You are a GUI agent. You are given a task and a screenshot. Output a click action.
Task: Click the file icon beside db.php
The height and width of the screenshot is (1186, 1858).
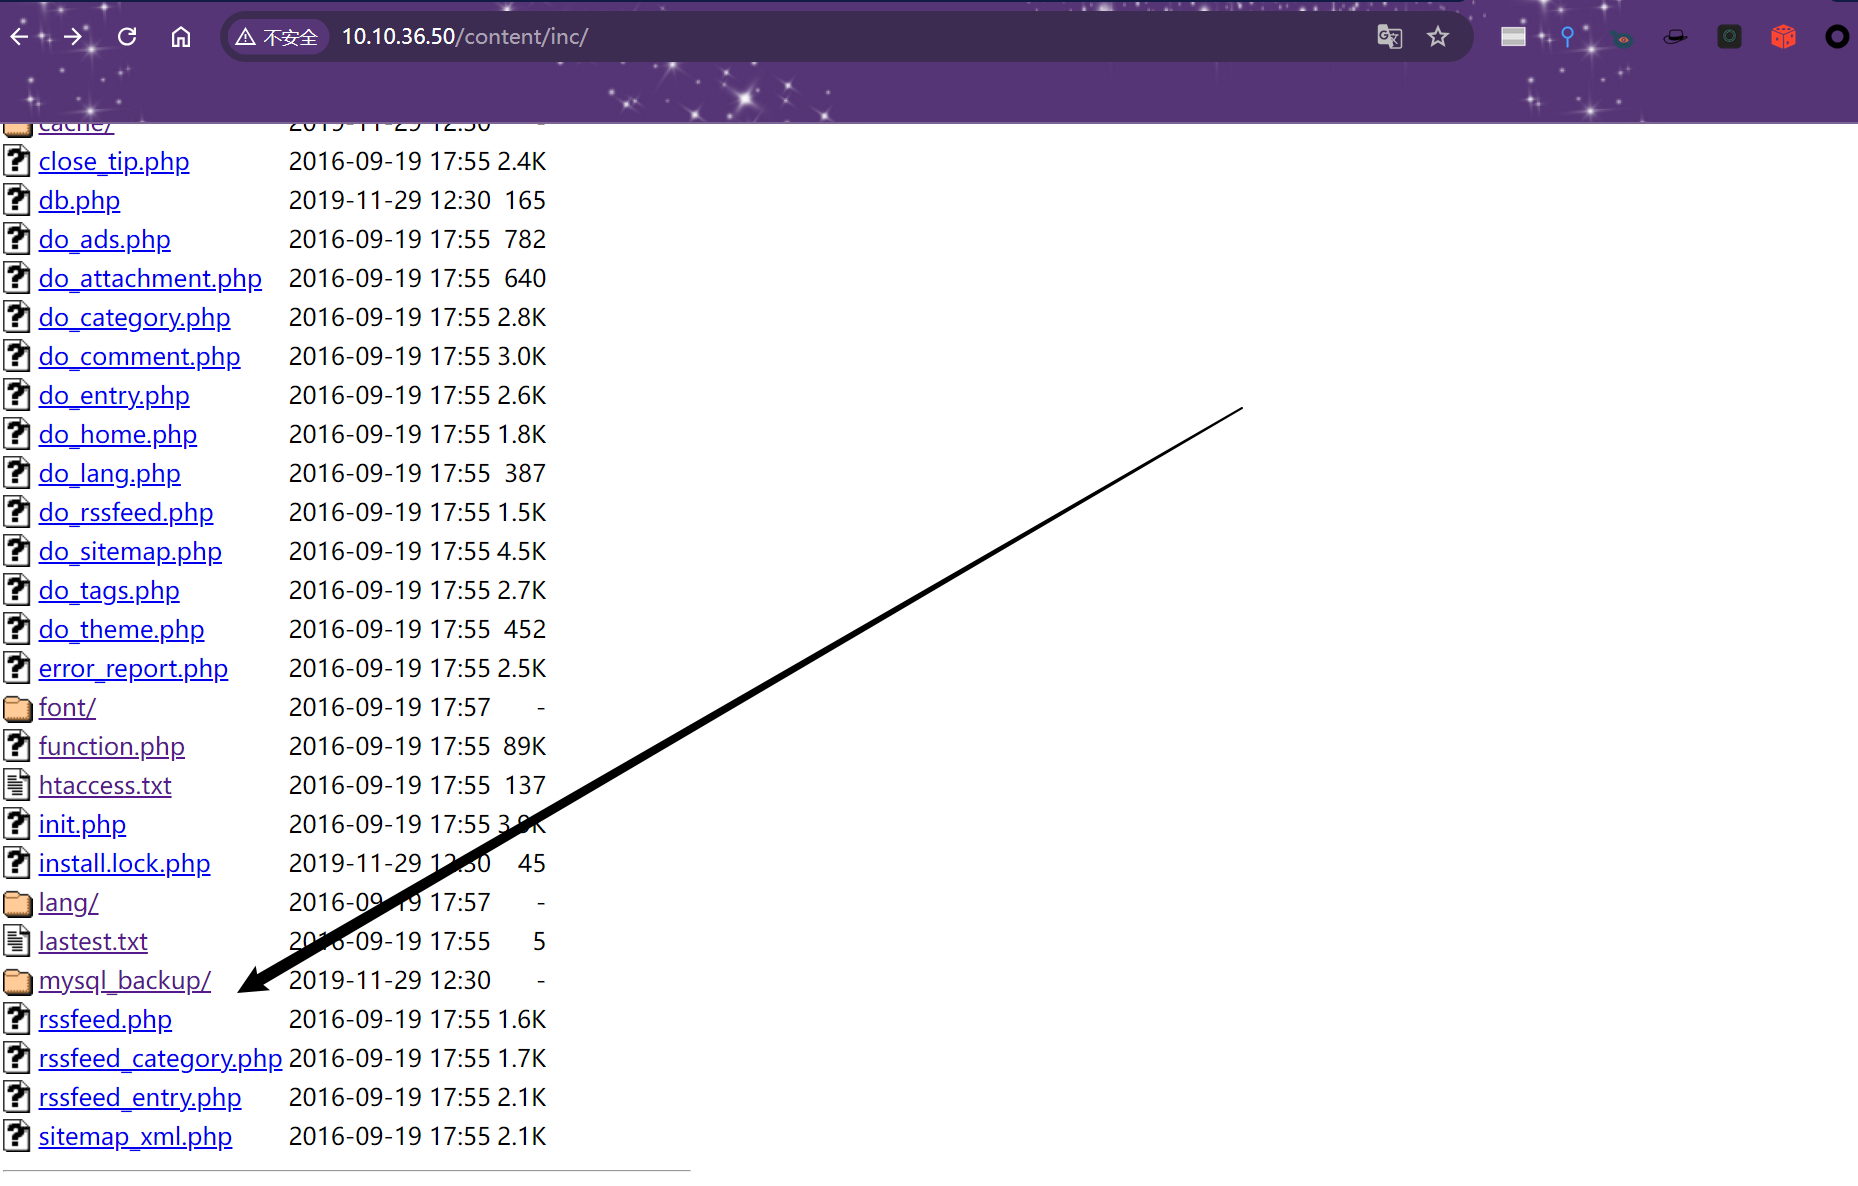(x=17, y=200)
